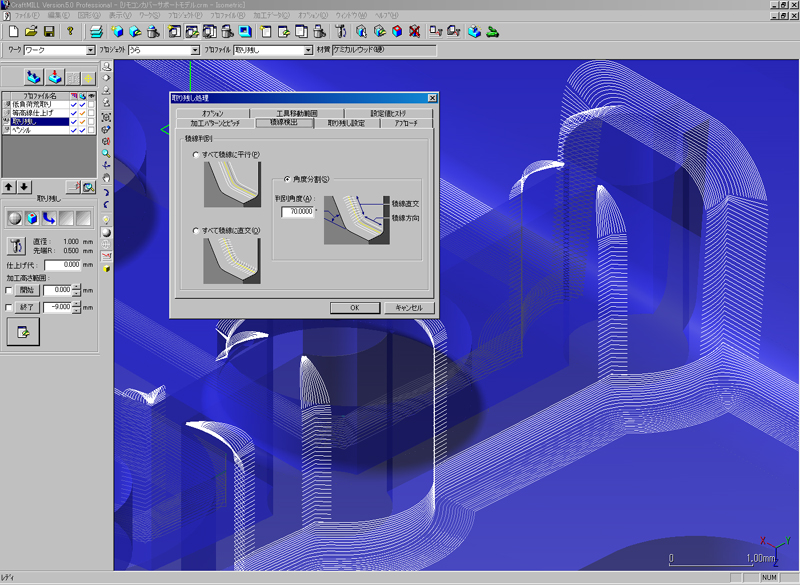Expand the プロジェクト dropdown
The image size is (800, 585).
click(x=195, y=50)
